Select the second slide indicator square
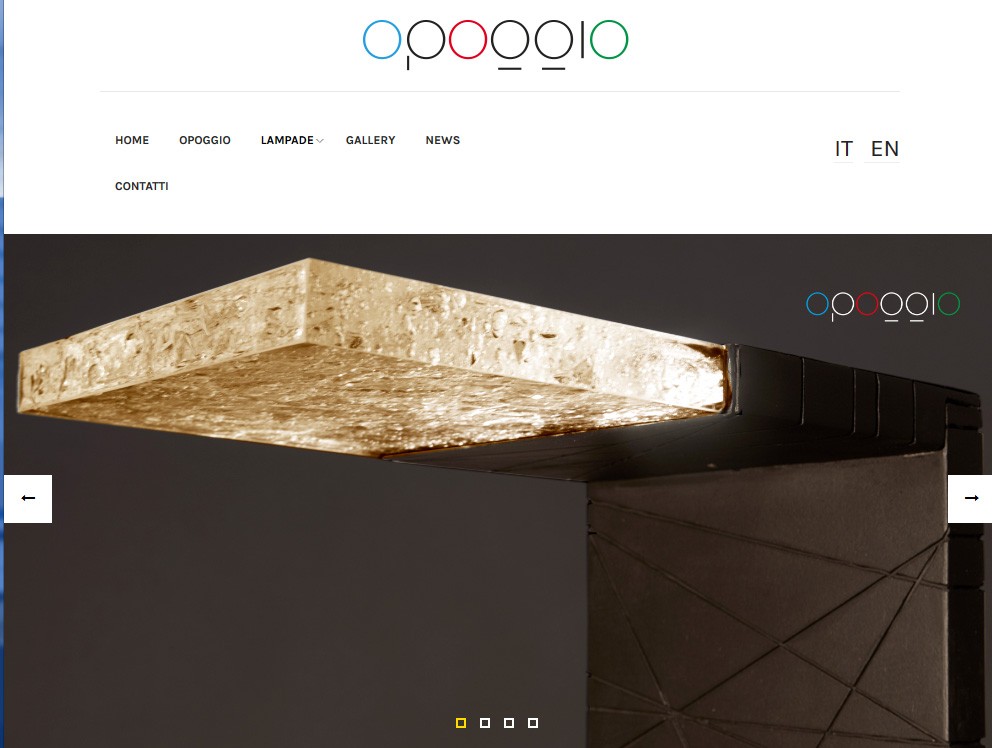 pyautogui.click(x=485, y=723)
